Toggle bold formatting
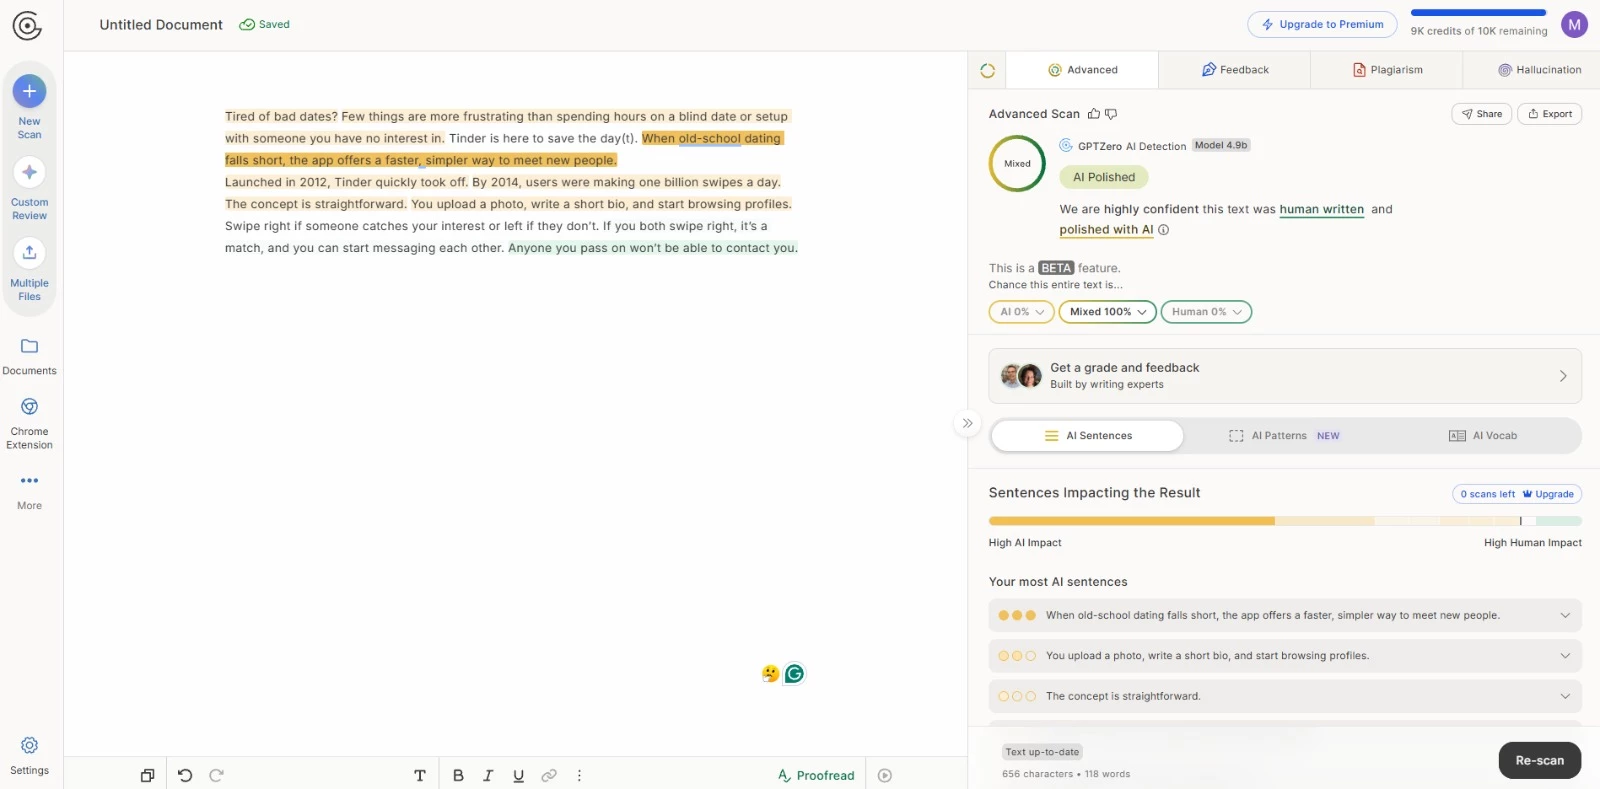Screen dimensions: 1600x789 point(458,775)
